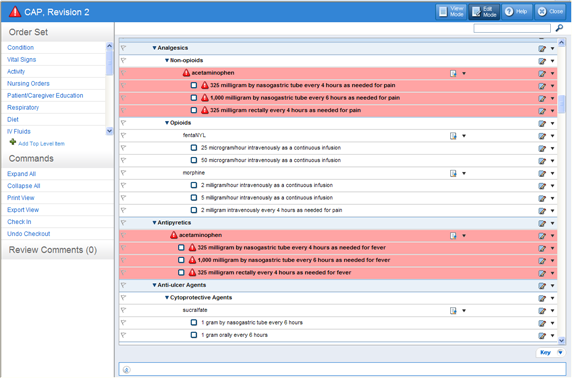Click the green plus Add Top Level icon
The height and width of the screenshot is (378, 572).
[x=13, y=142]
